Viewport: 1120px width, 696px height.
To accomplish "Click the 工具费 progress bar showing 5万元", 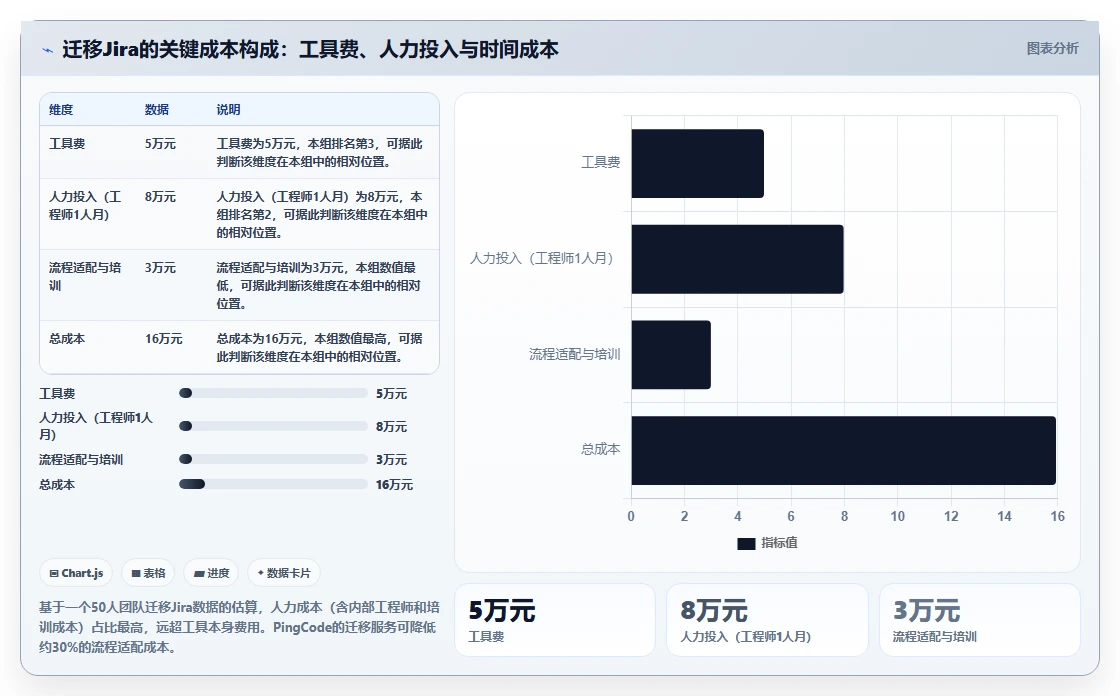I will tap(273, 393).
